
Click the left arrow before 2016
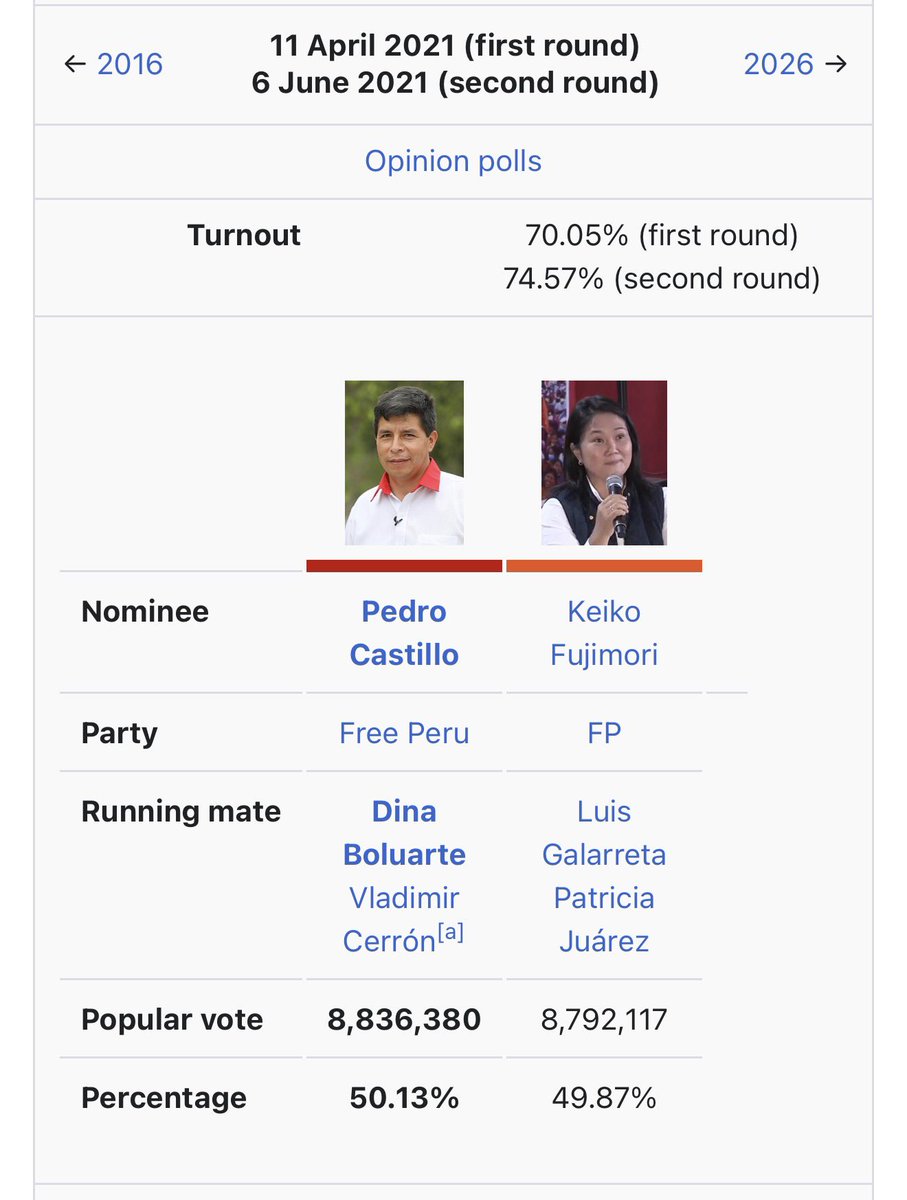tap(75, 64)
